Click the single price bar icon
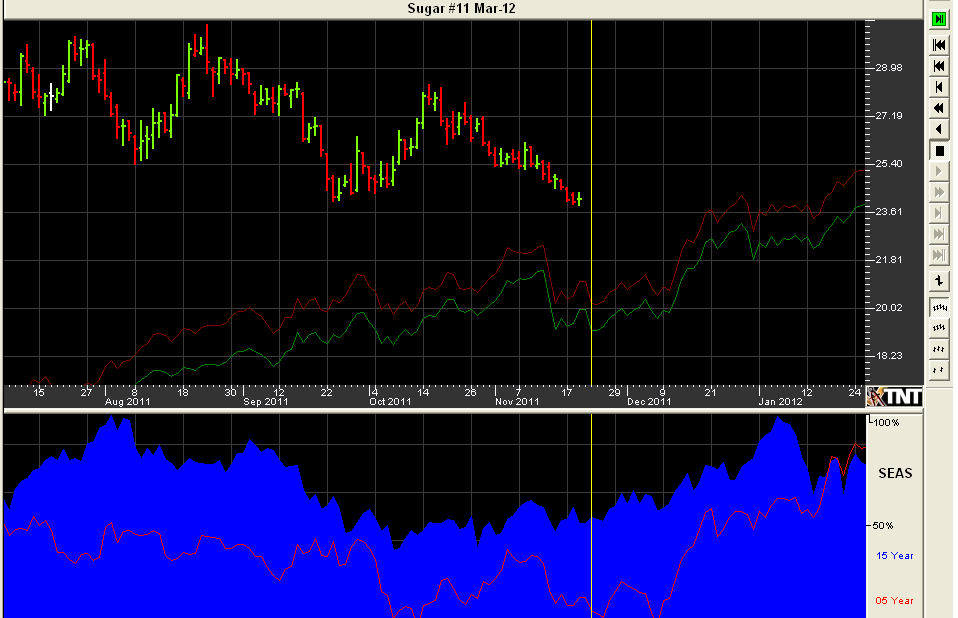Screen dimensions: 958x618 point(939,281)
